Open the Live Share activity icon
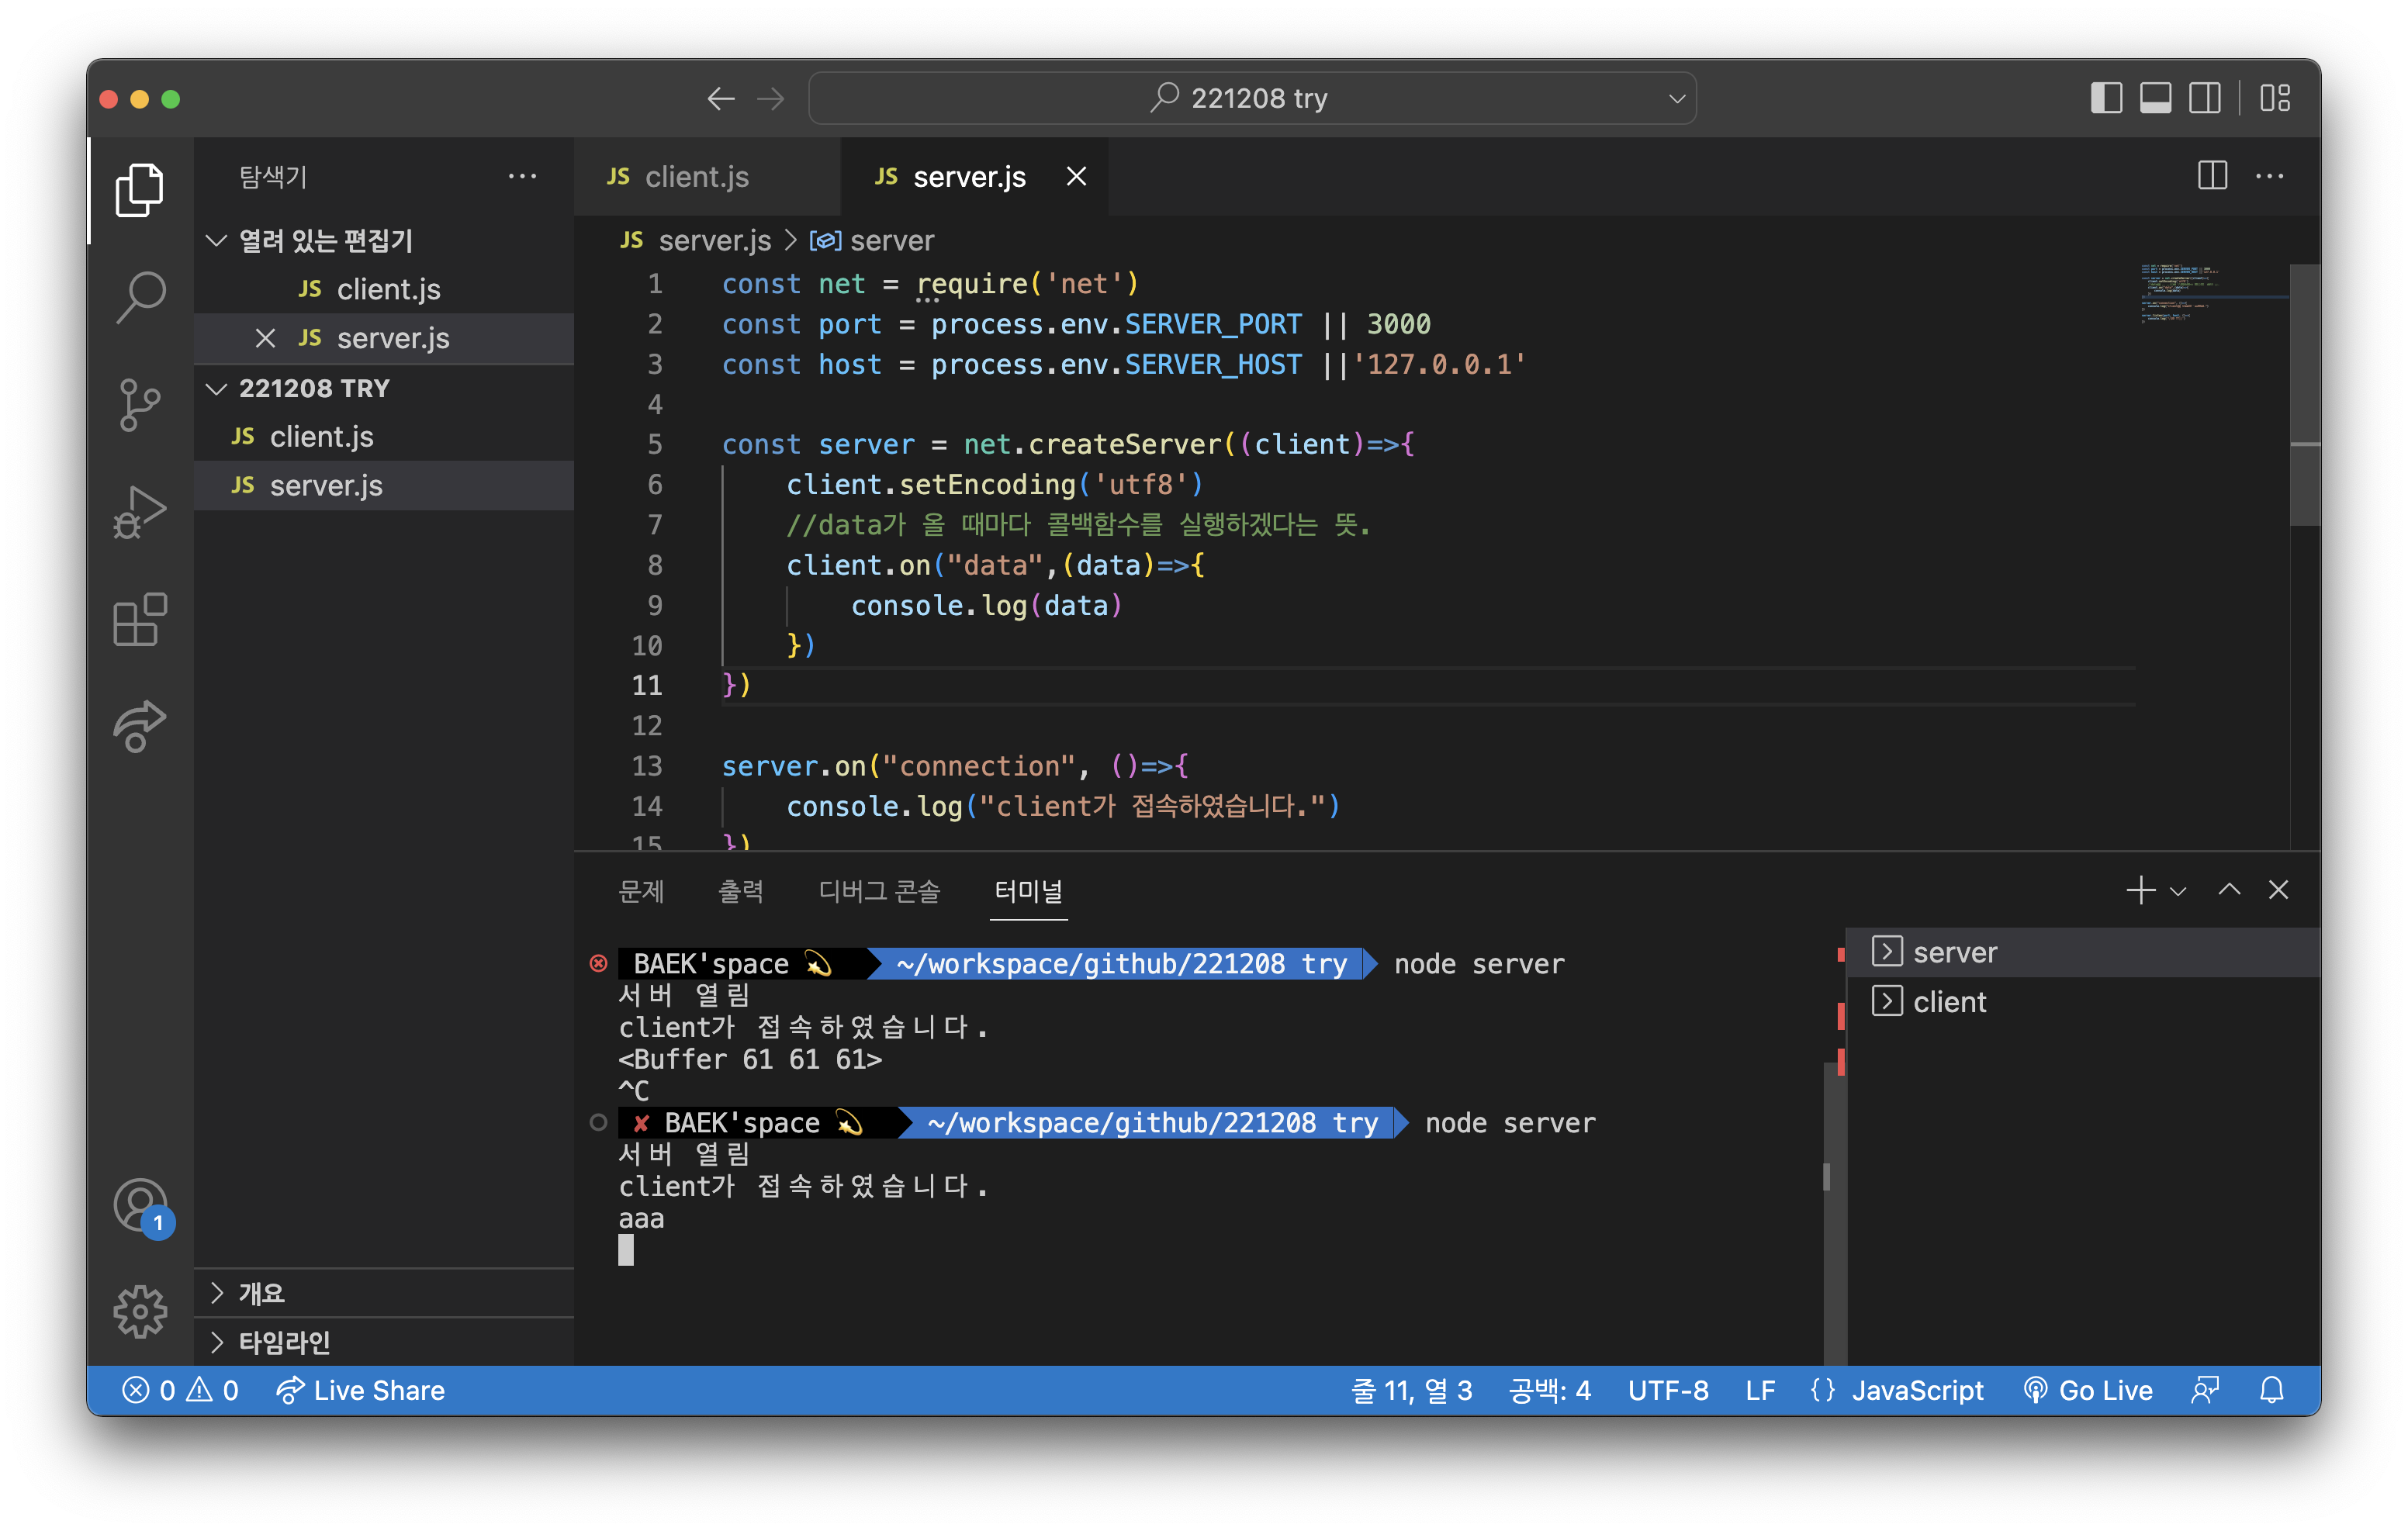Viewport: 2408px width, 1531px height. tap(140, 726)
